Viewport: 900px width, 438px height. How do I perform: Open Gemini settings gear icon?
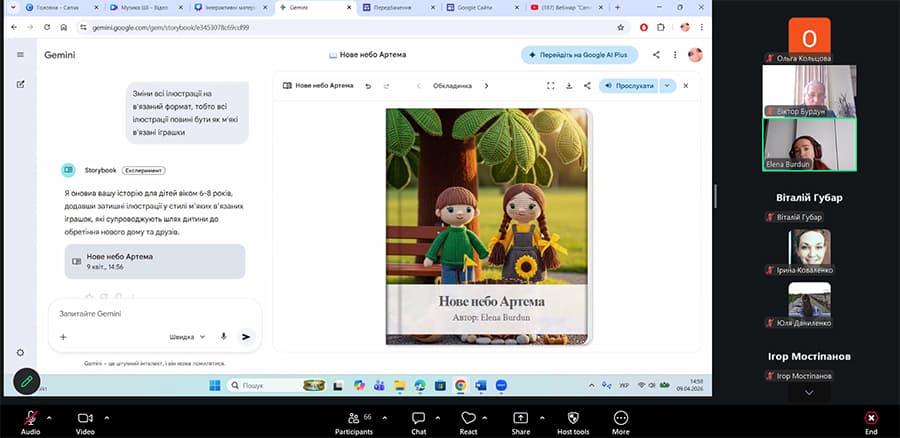[20, 352]
